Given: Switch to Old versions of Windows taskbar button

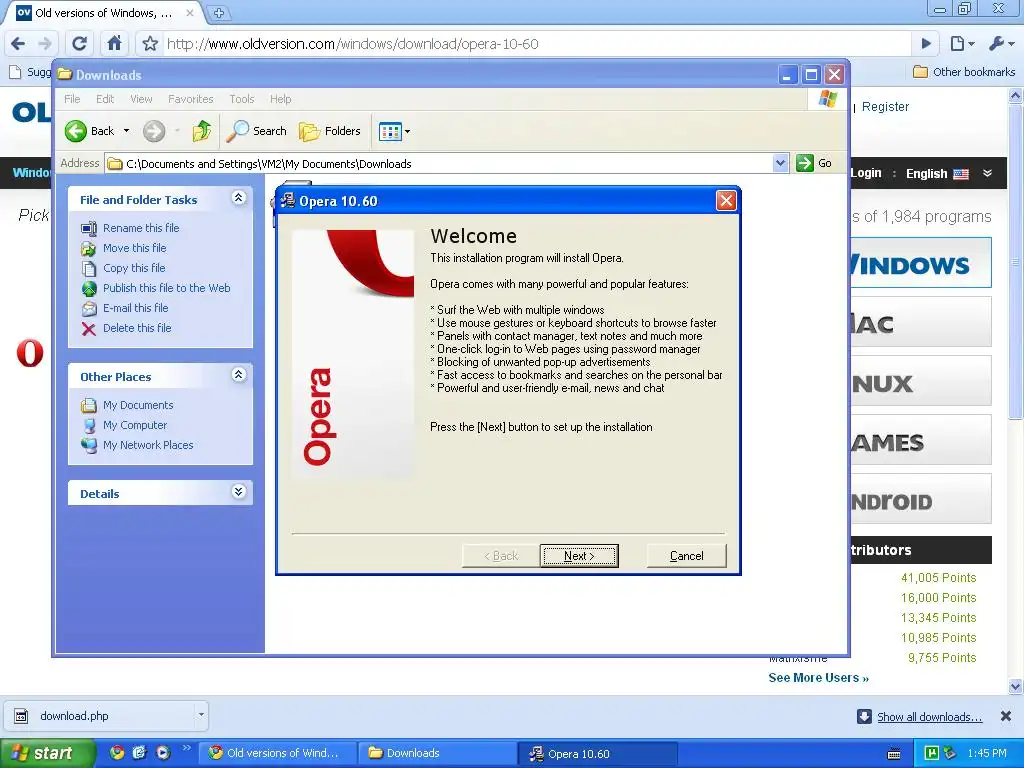Looking at the screenshot, I should [278, 754].
